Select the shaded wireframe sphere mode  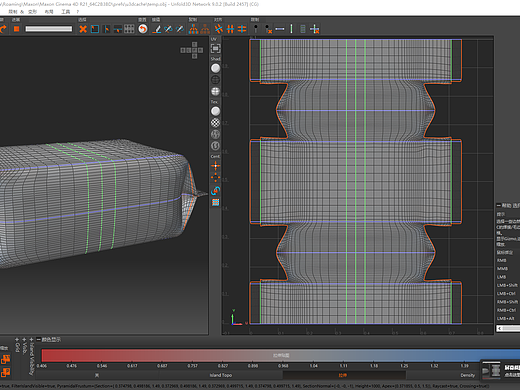coord(216,91)
